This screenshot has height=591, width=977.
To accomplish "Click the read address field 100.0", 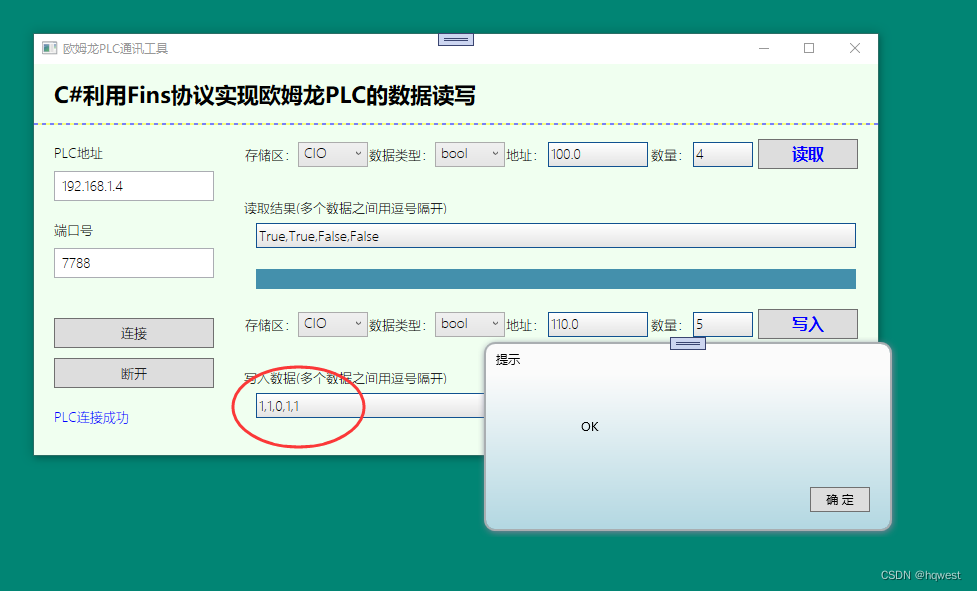I will coord(598,154).
